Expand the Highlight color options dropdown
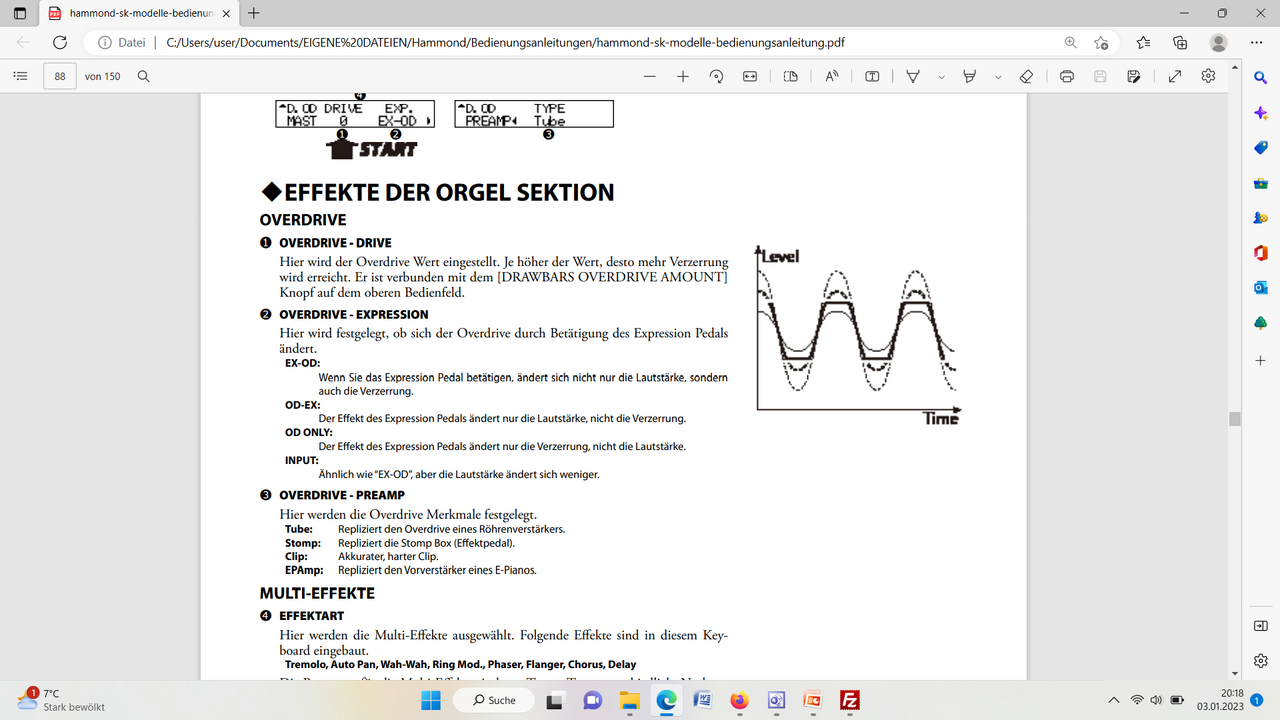The width and height of the screenshot is (1280, 720). [997, 76]
